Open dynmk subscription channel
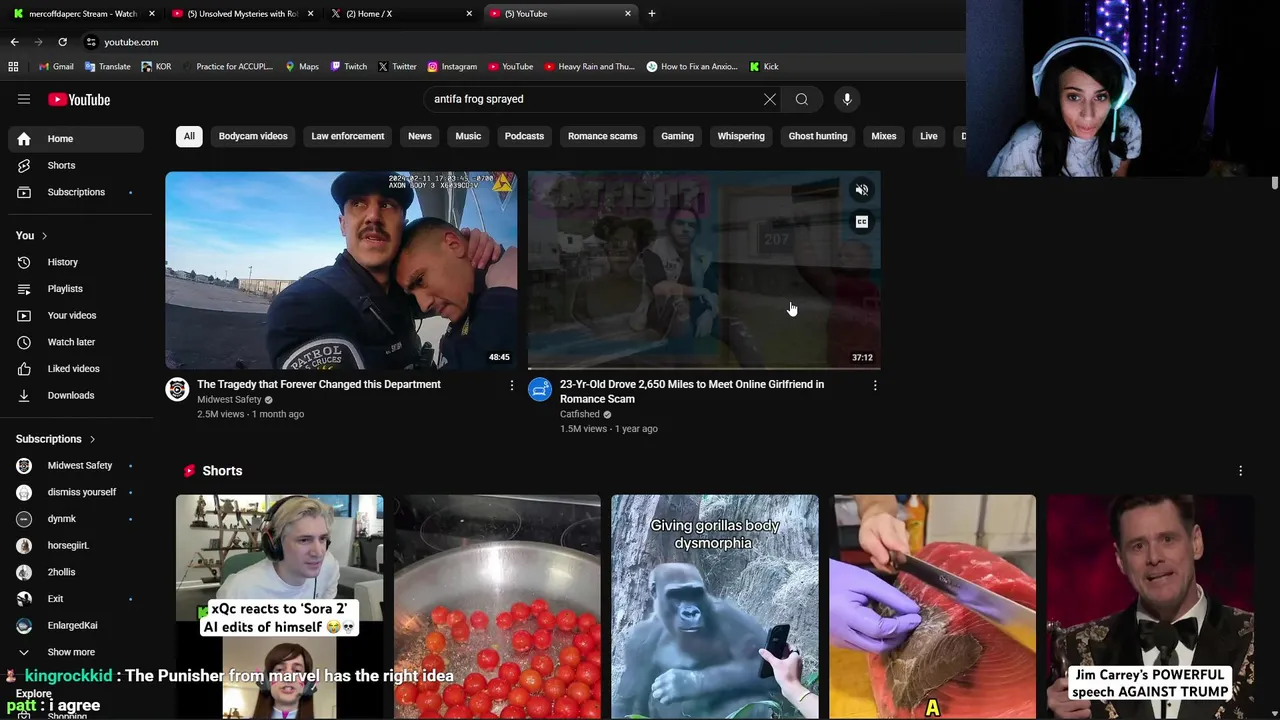1280x720 pixels. [76, 519]
